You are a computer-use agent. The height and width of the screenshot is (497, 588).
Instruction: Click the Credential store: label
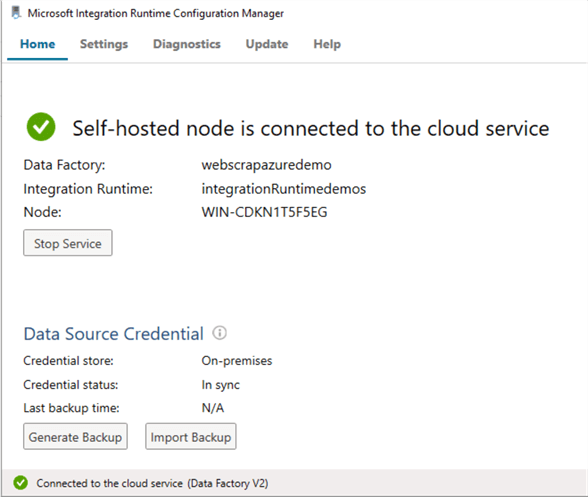tap(68, 361)
